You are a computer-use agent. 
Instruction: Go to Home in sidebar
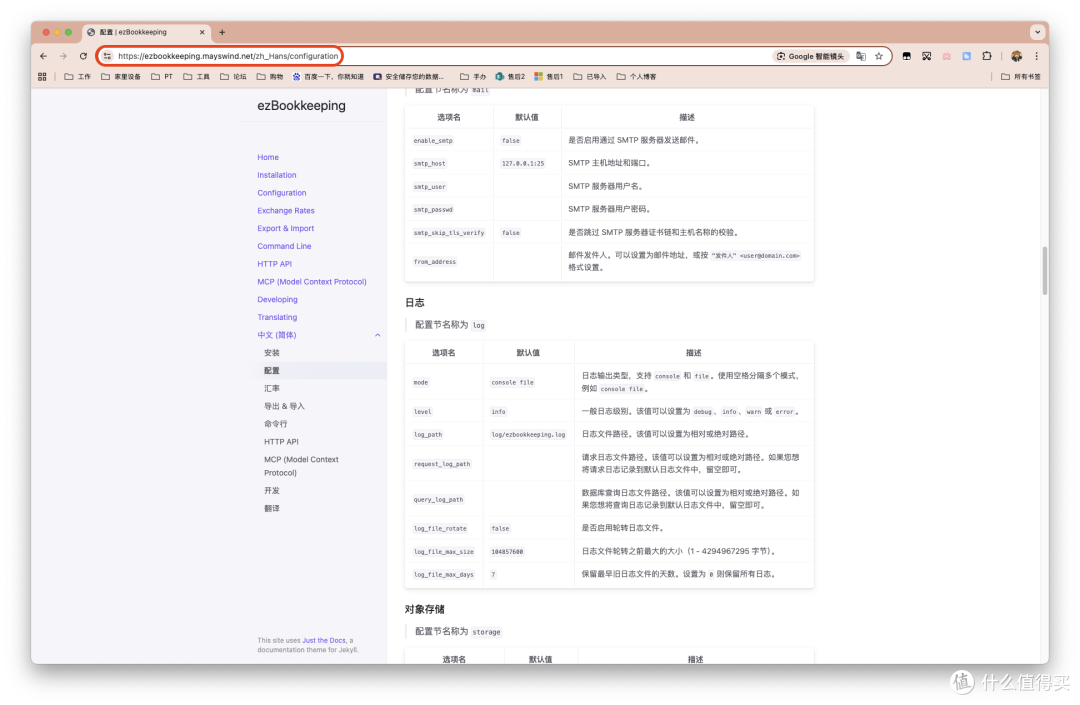[268, 158]
